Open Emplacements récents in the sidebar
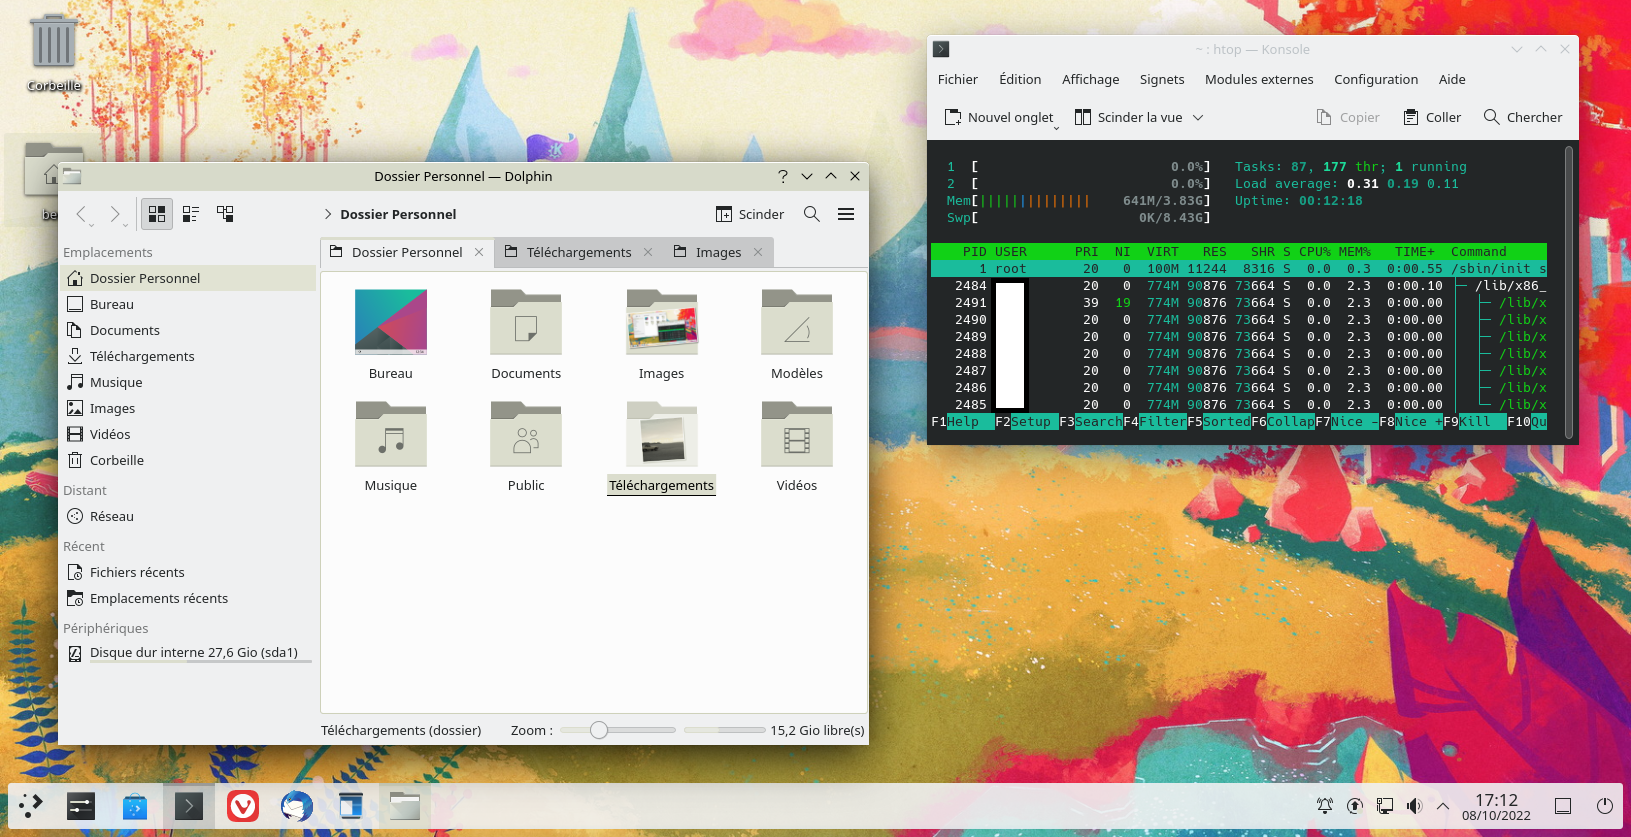 [188, 598]
